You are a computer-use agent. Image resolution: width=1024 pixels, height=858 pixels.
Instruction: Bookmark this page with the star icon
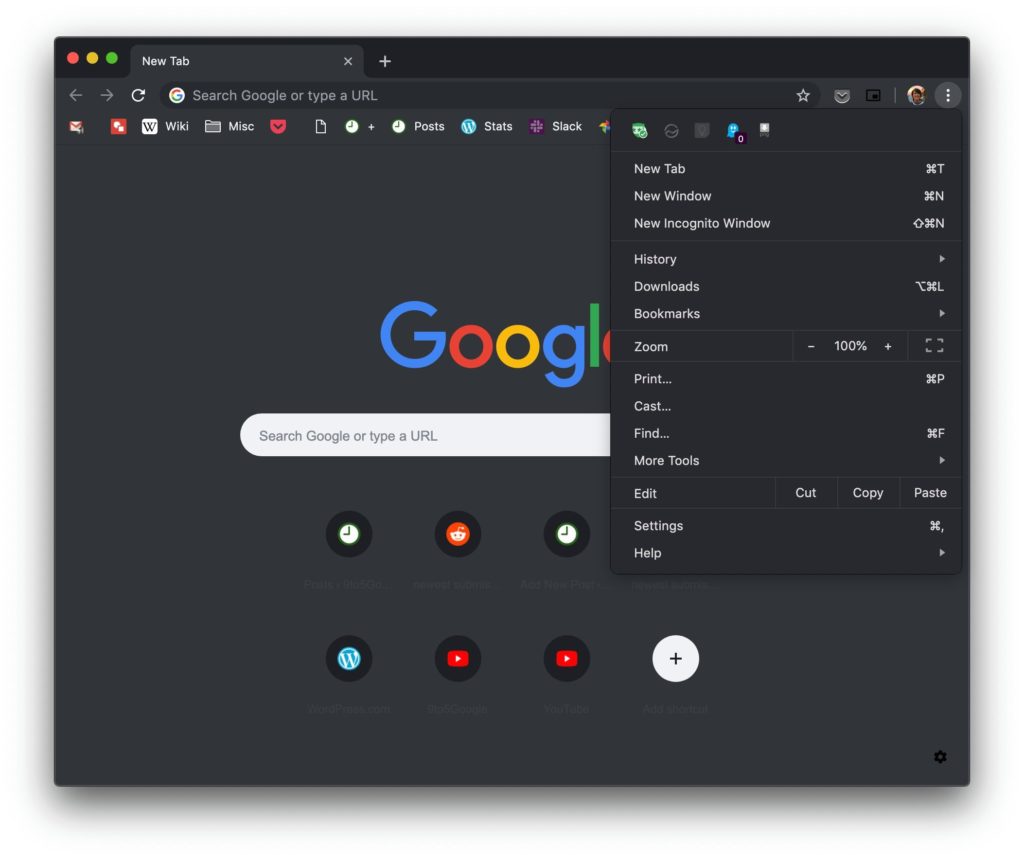[803, 95]
